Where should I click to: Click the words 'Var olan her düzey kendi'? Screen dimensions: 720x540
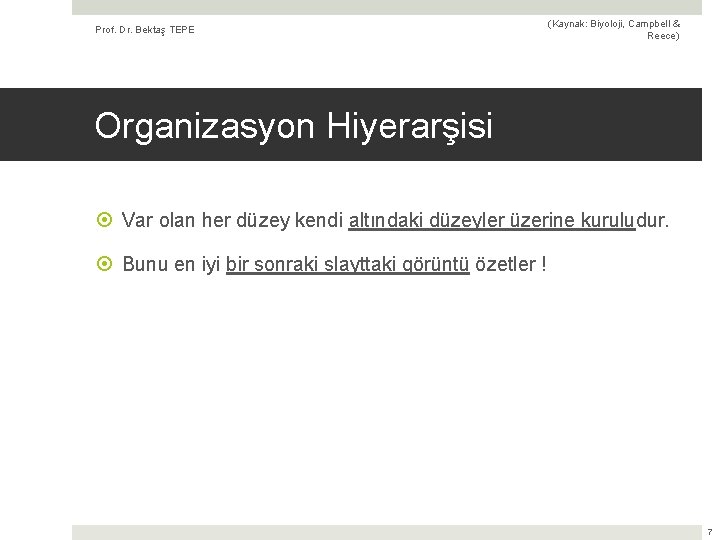click(232, 220)
